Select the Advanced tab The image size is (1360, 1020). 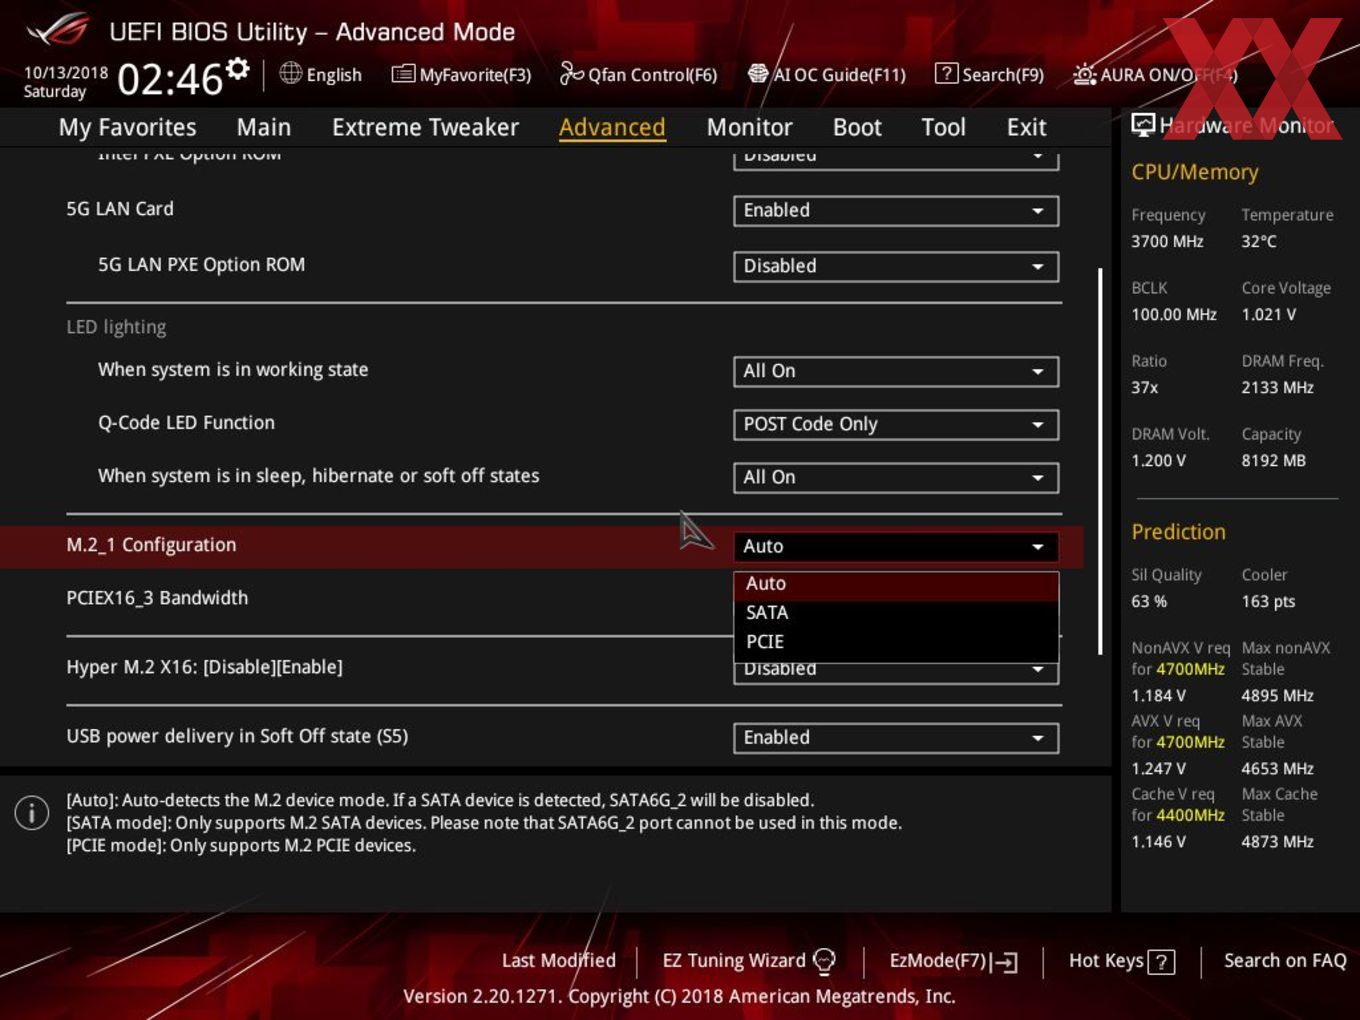[612, 127]
